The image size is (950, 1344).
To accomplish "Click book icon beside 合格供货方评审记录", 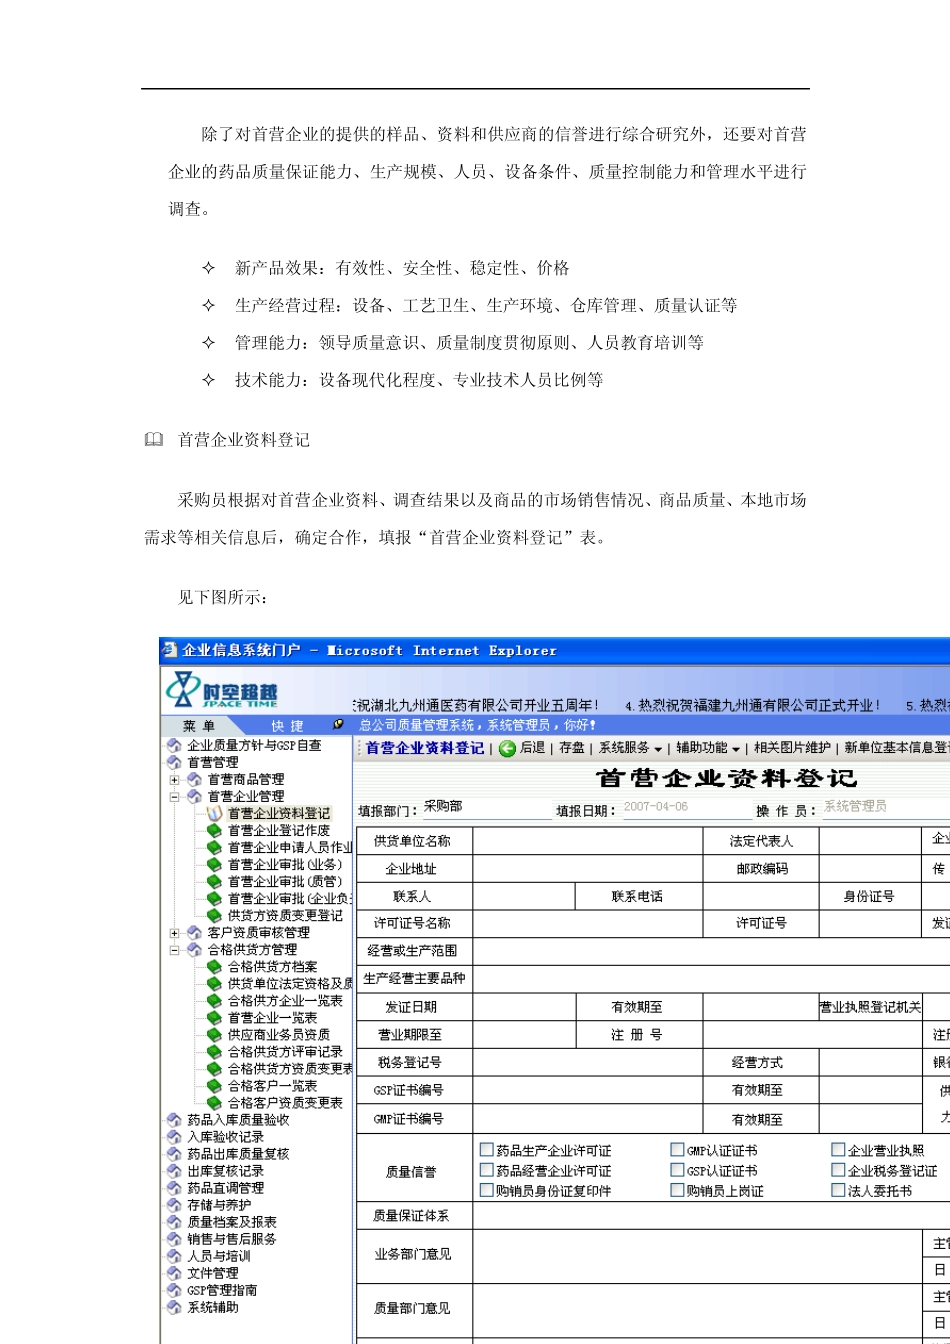I will click(214, 1051).
